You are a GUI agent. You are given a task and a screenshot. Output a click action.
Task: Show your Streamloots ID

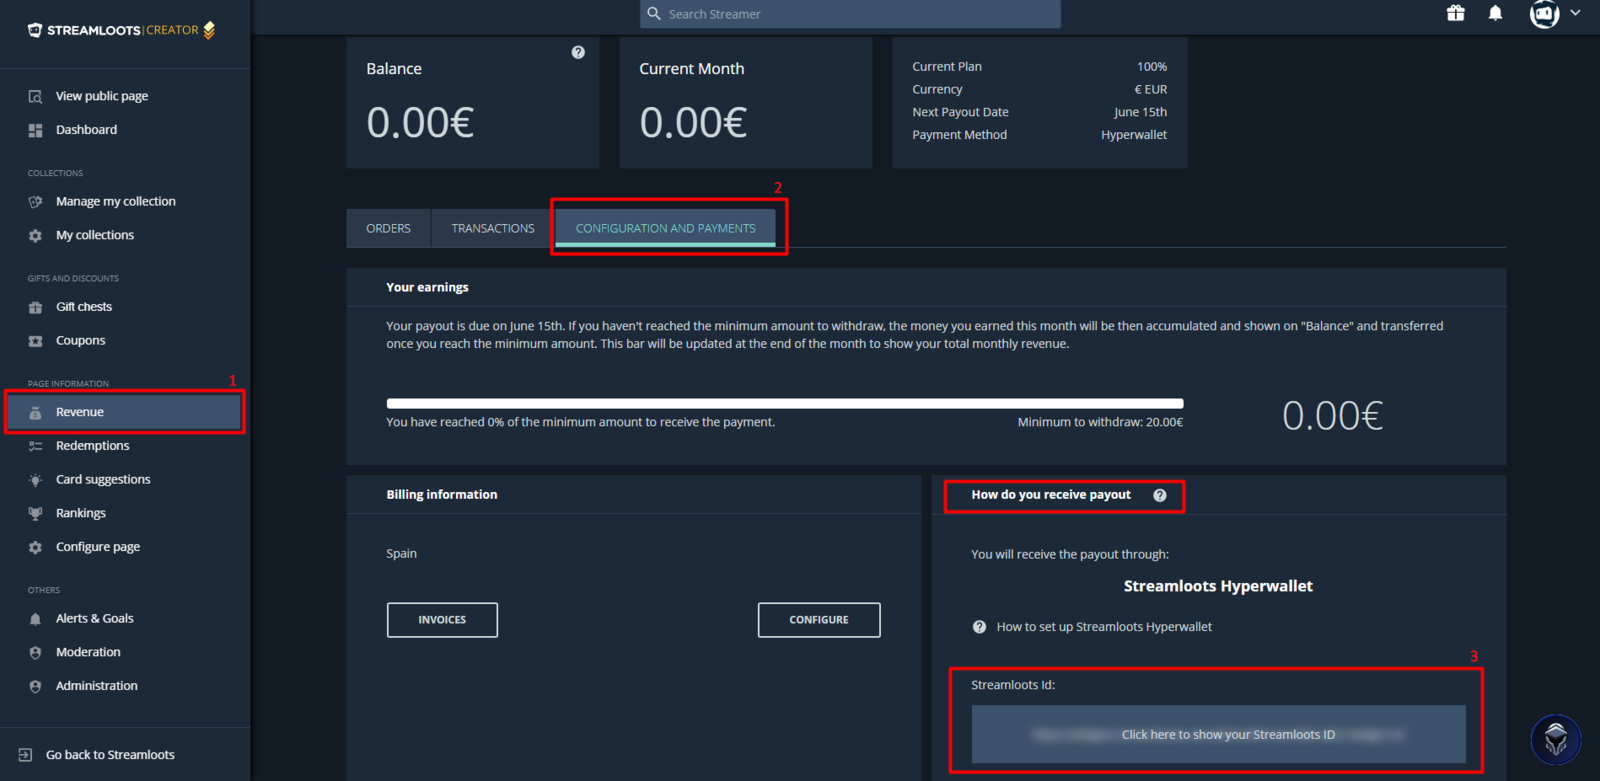pyautogui.click(x=1219, y=734)
